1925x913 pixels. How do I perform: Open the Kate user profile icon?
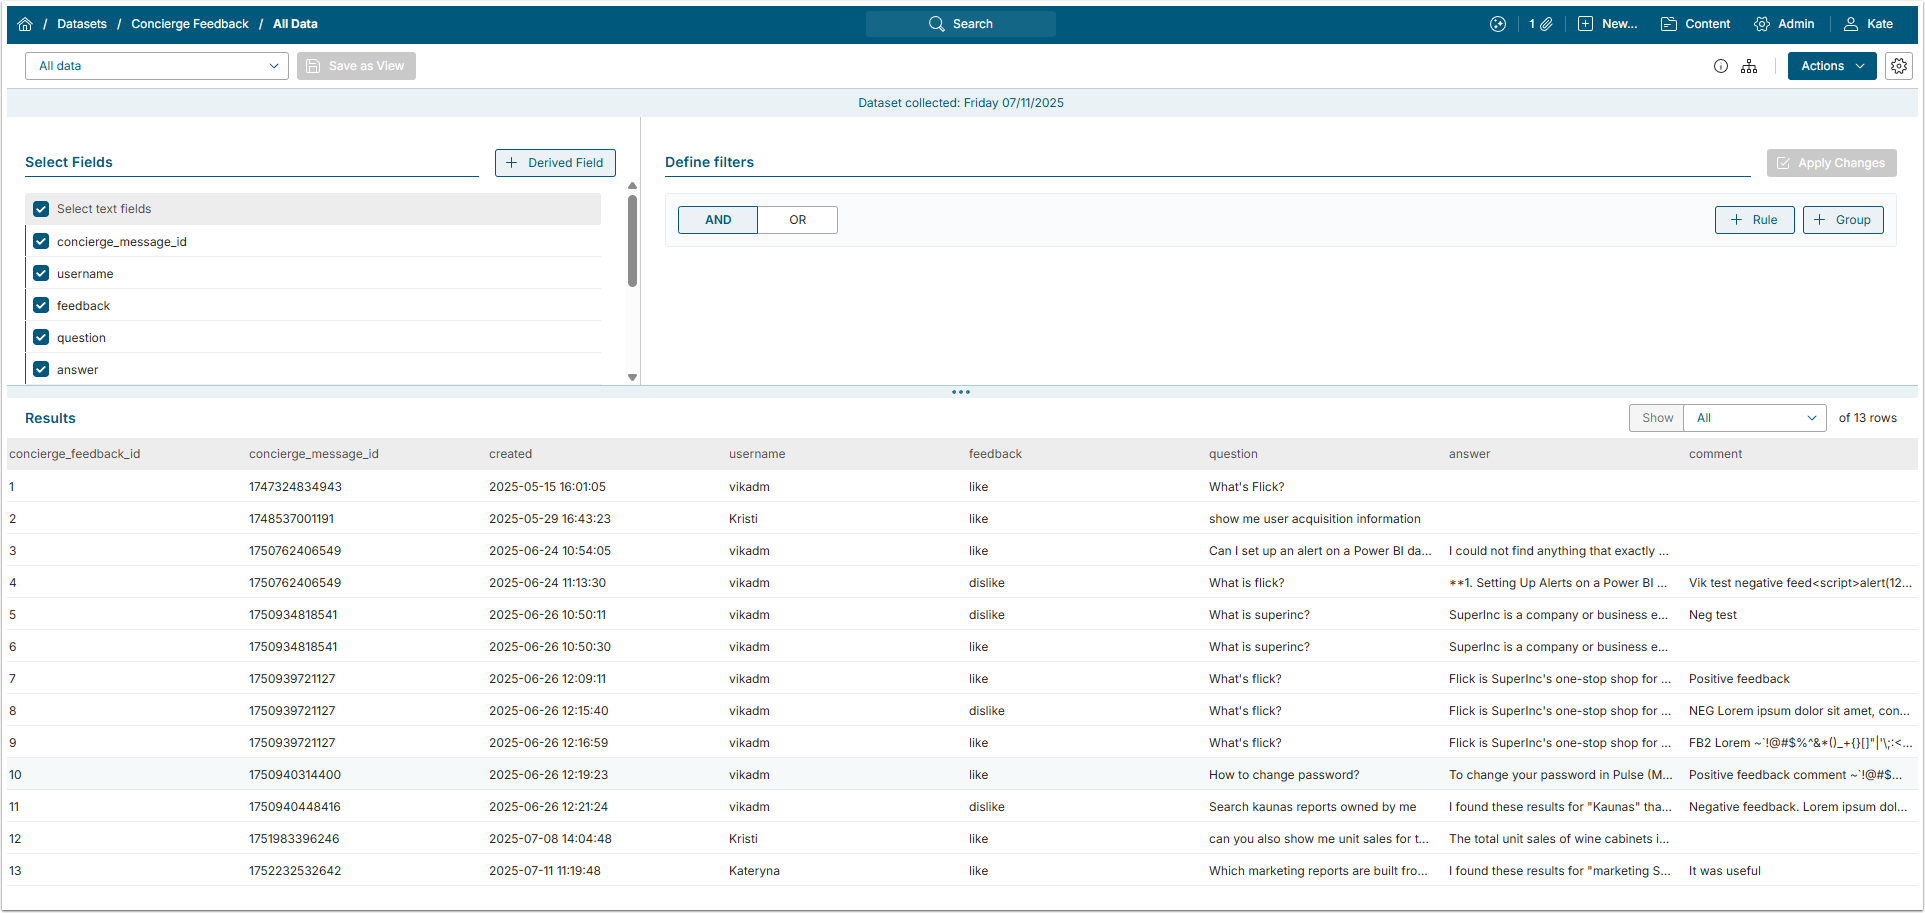pos(1851,24)
